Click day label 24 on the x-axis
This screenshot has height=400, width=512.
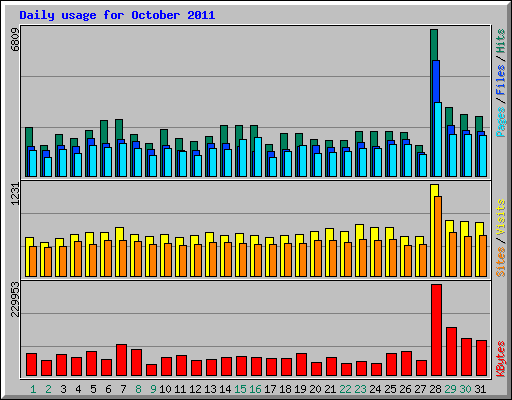coord(375,389)
